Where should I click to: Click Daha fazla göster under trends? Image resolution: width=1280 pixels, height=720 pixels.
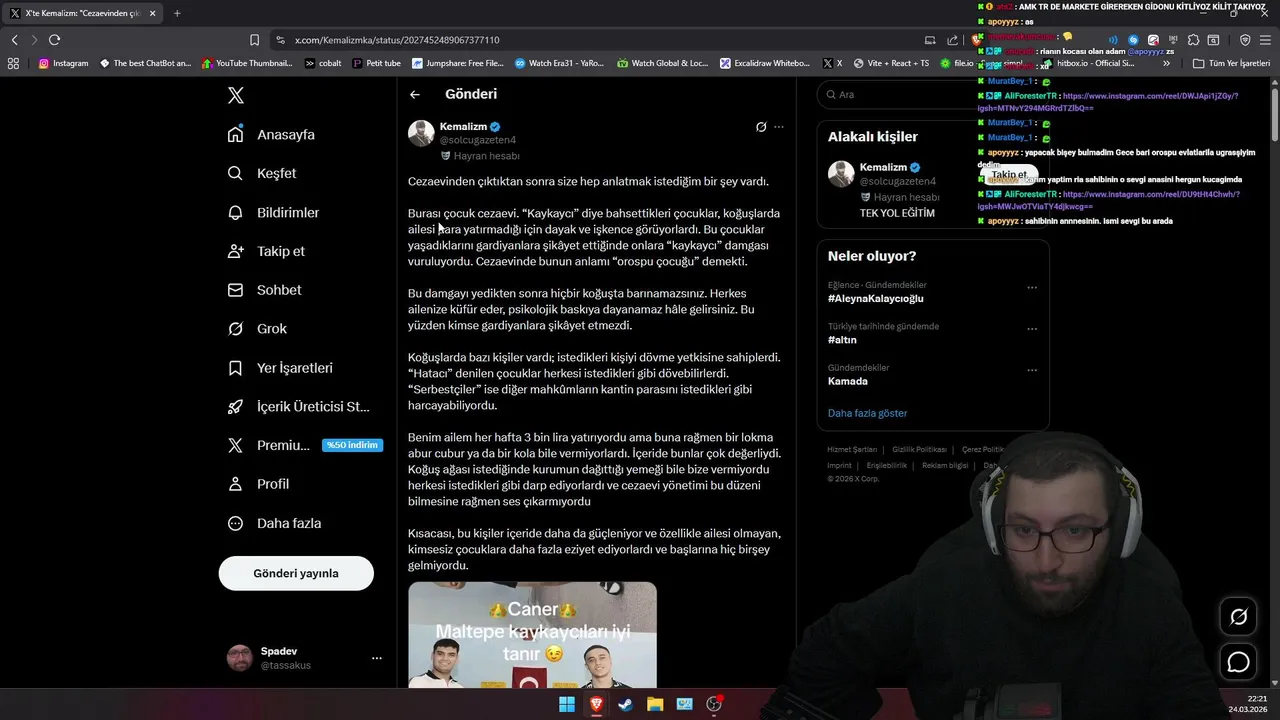[x=867, y=413]
